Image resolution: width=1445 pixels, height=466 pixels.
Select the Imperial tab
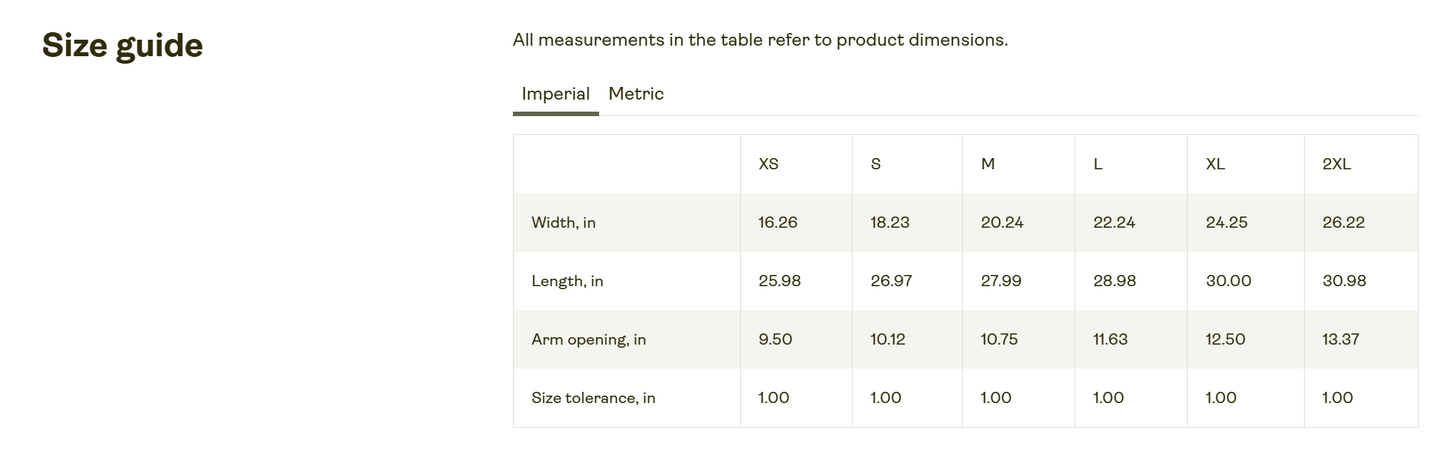click(x=555, y=94)
